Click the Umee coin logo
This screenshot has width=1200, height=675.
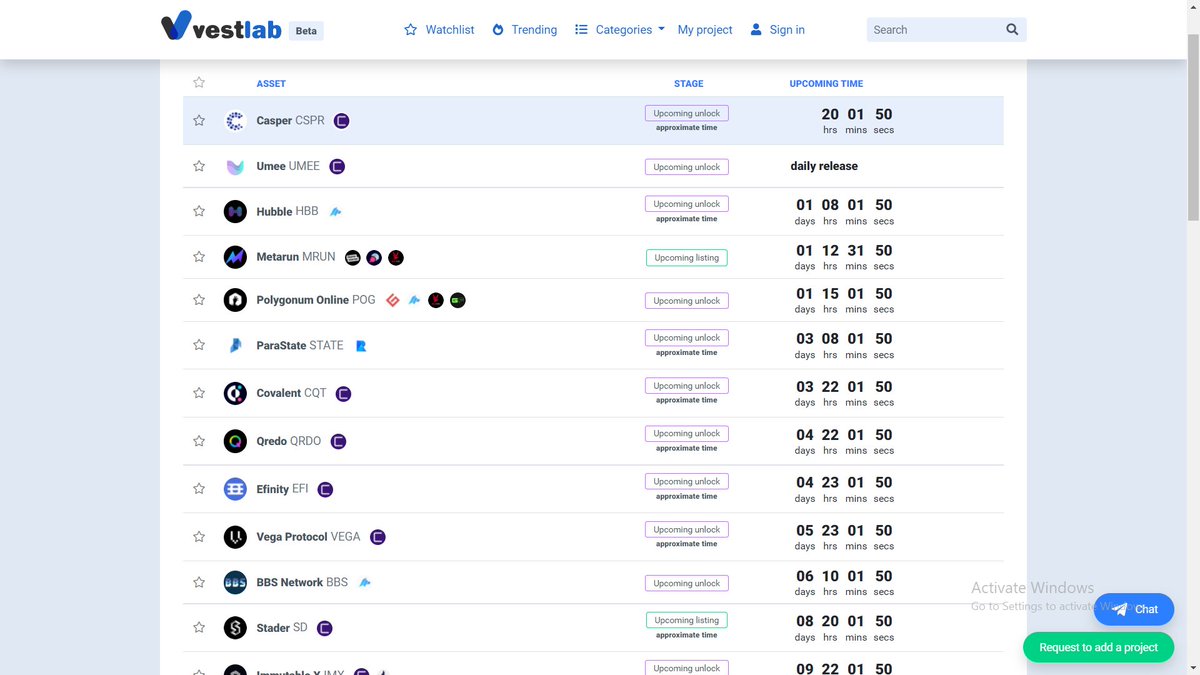[x=235, y=167]
